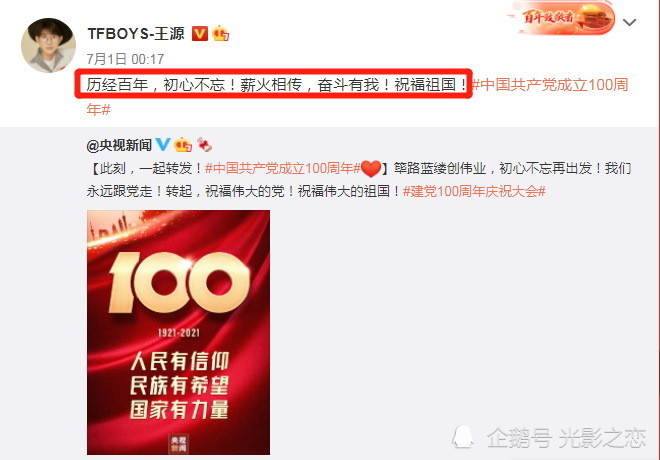Open #中国共产党成立100周年# hashtag in reposted text
This screenshot has width=660, height=460.
(x=282, y=168)
